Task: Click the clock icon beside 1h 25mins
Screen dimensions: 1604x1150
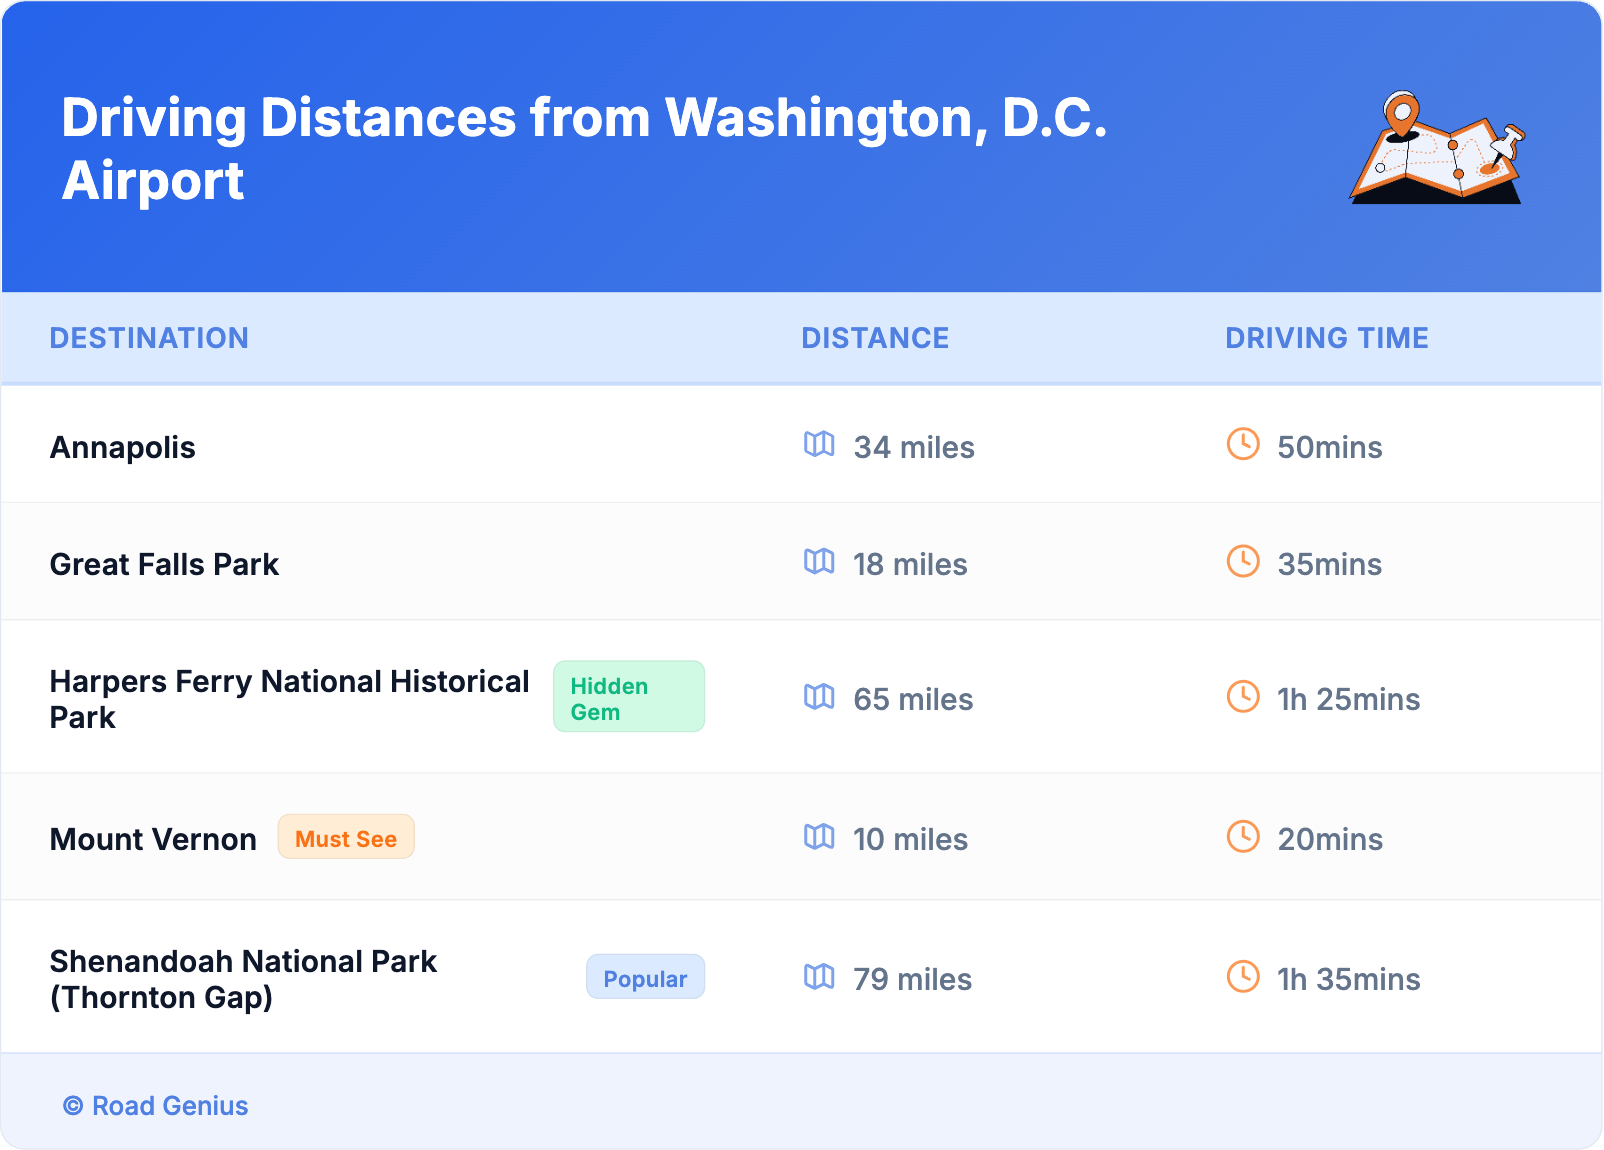Action: click(1243, 697)
